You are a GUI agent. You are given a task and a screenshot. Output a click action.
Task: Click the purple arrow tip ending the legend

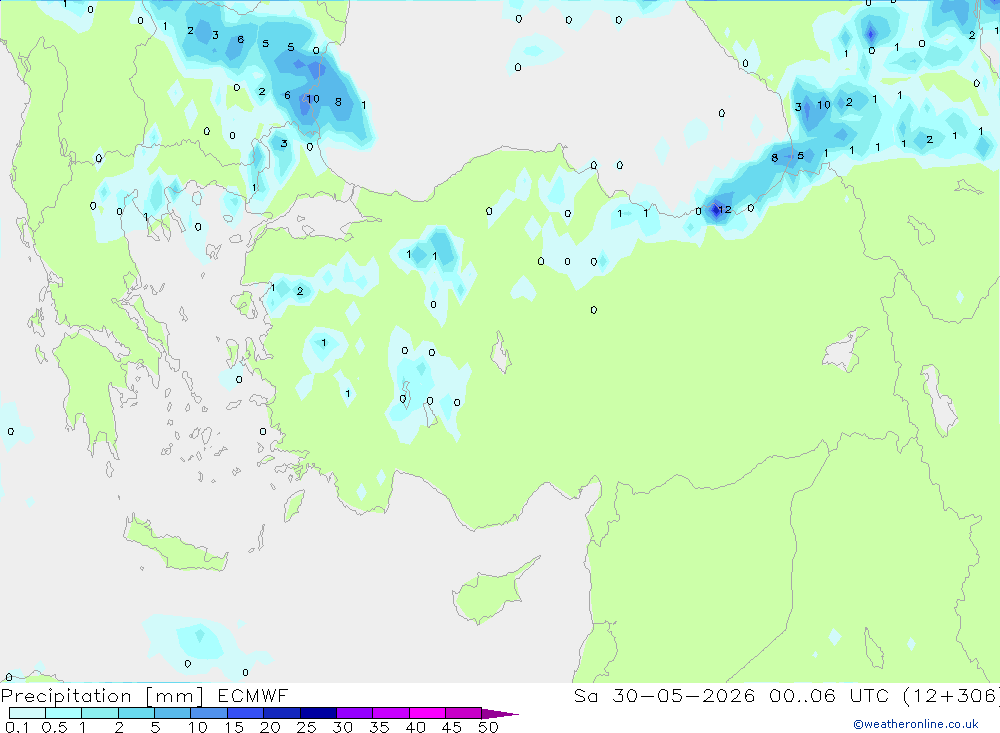tap(500, 713)
